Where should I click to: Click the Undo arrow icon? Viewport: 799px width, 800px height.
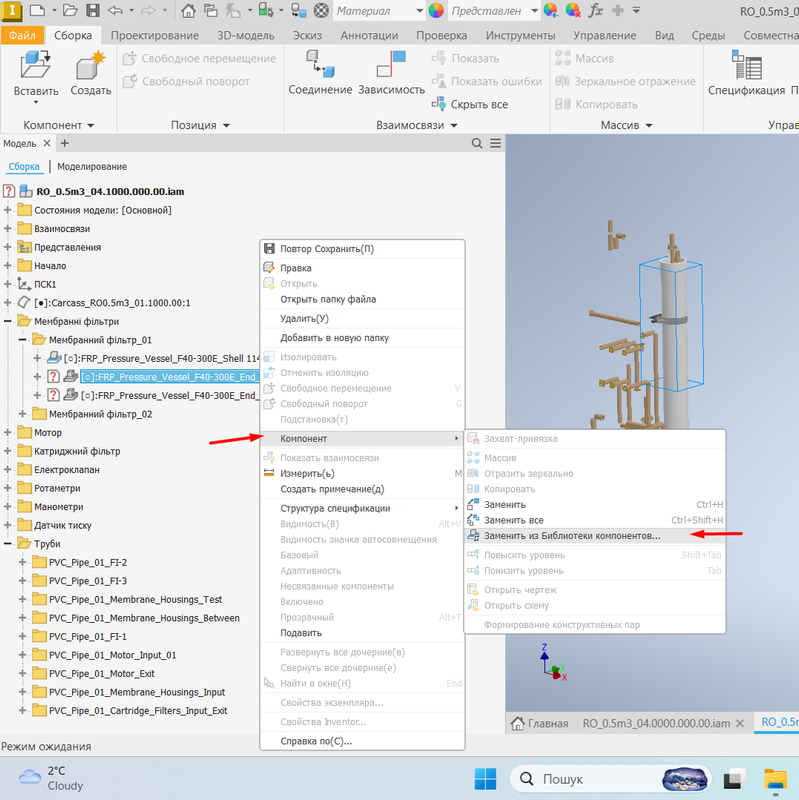click(x=115, y=10)
